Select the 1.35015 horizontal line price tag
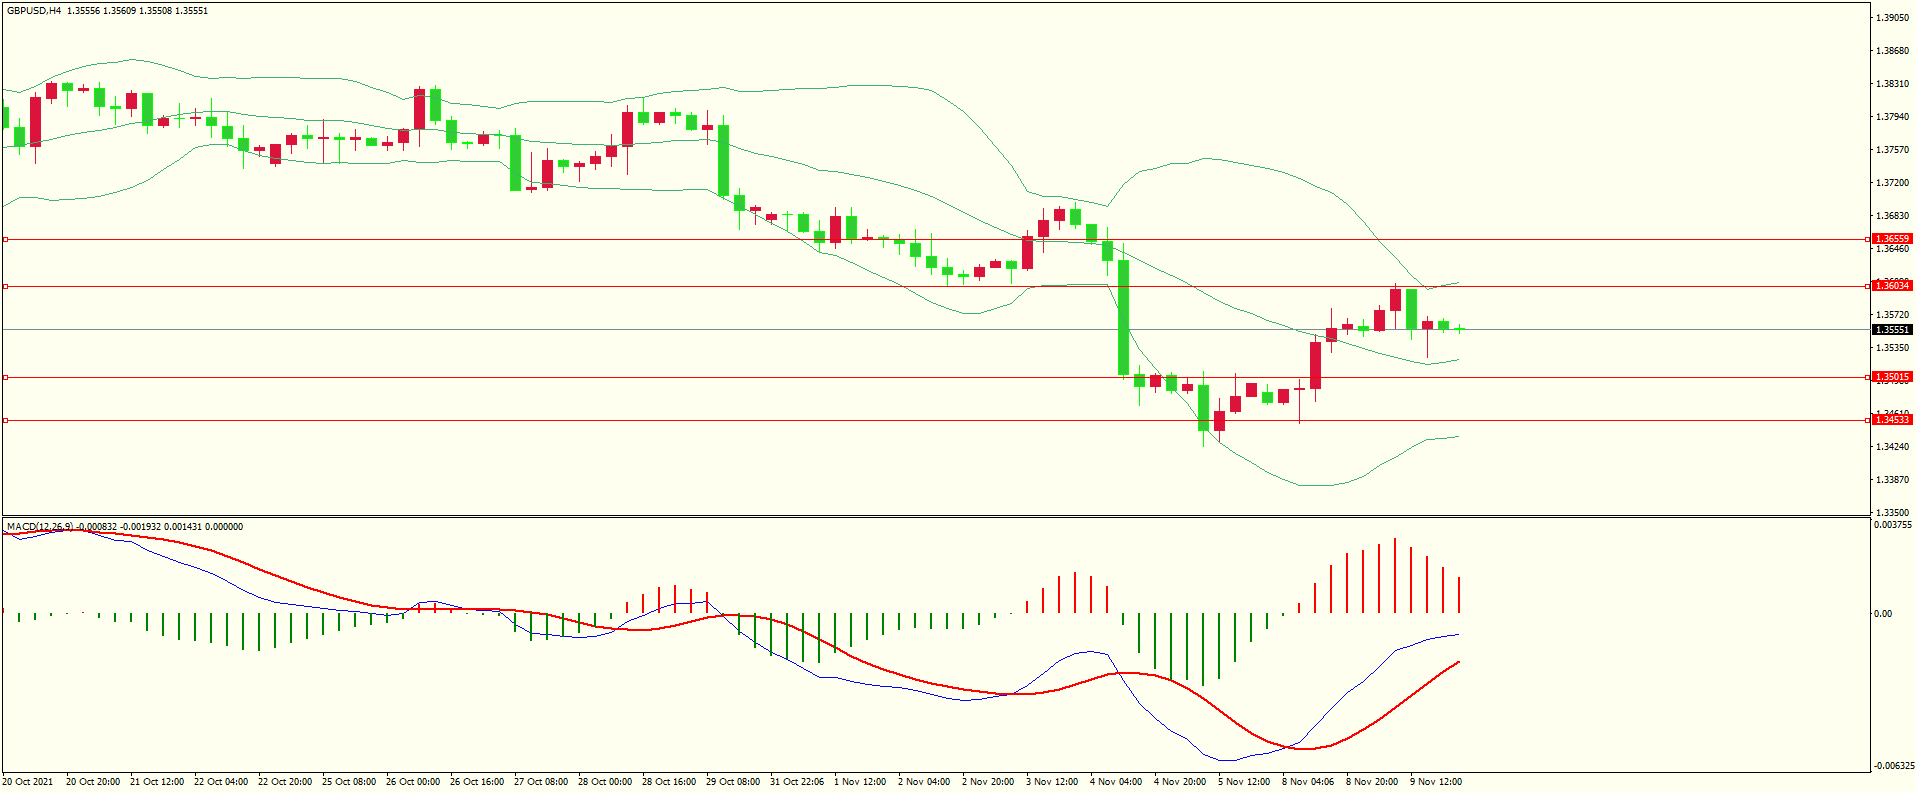This screenshot has width=1916, height=793. [x=1891, y=377]
